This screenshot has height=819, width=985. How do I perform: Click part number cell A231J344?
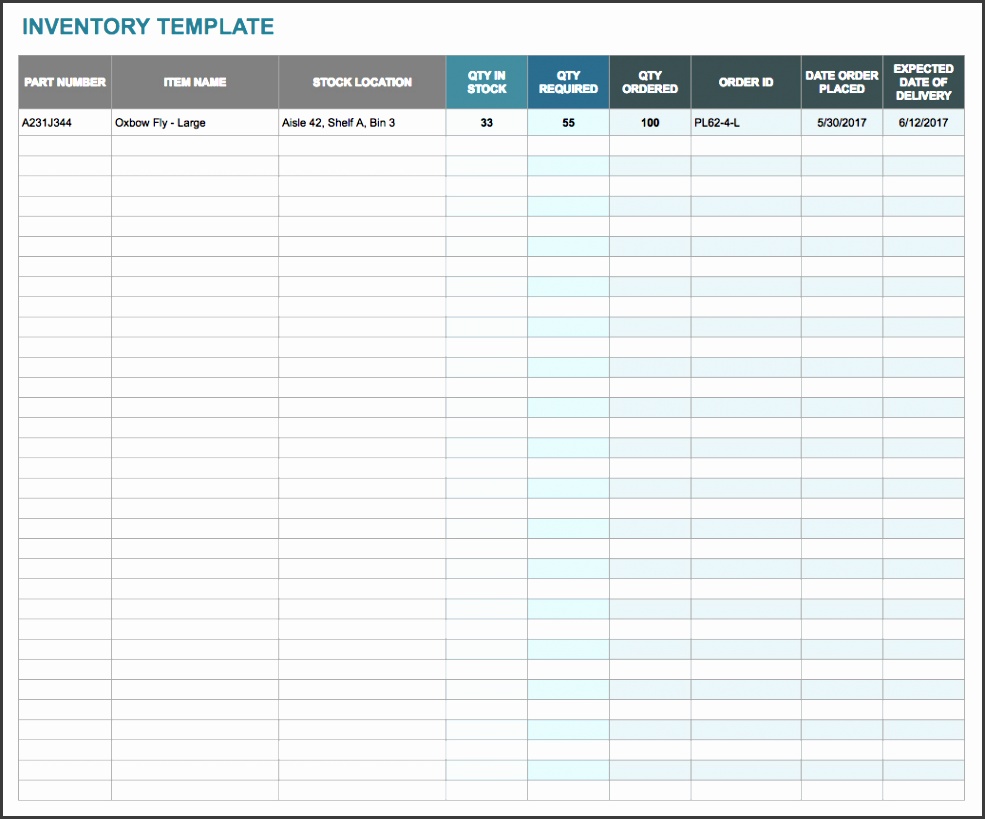[x=65, y=122]
